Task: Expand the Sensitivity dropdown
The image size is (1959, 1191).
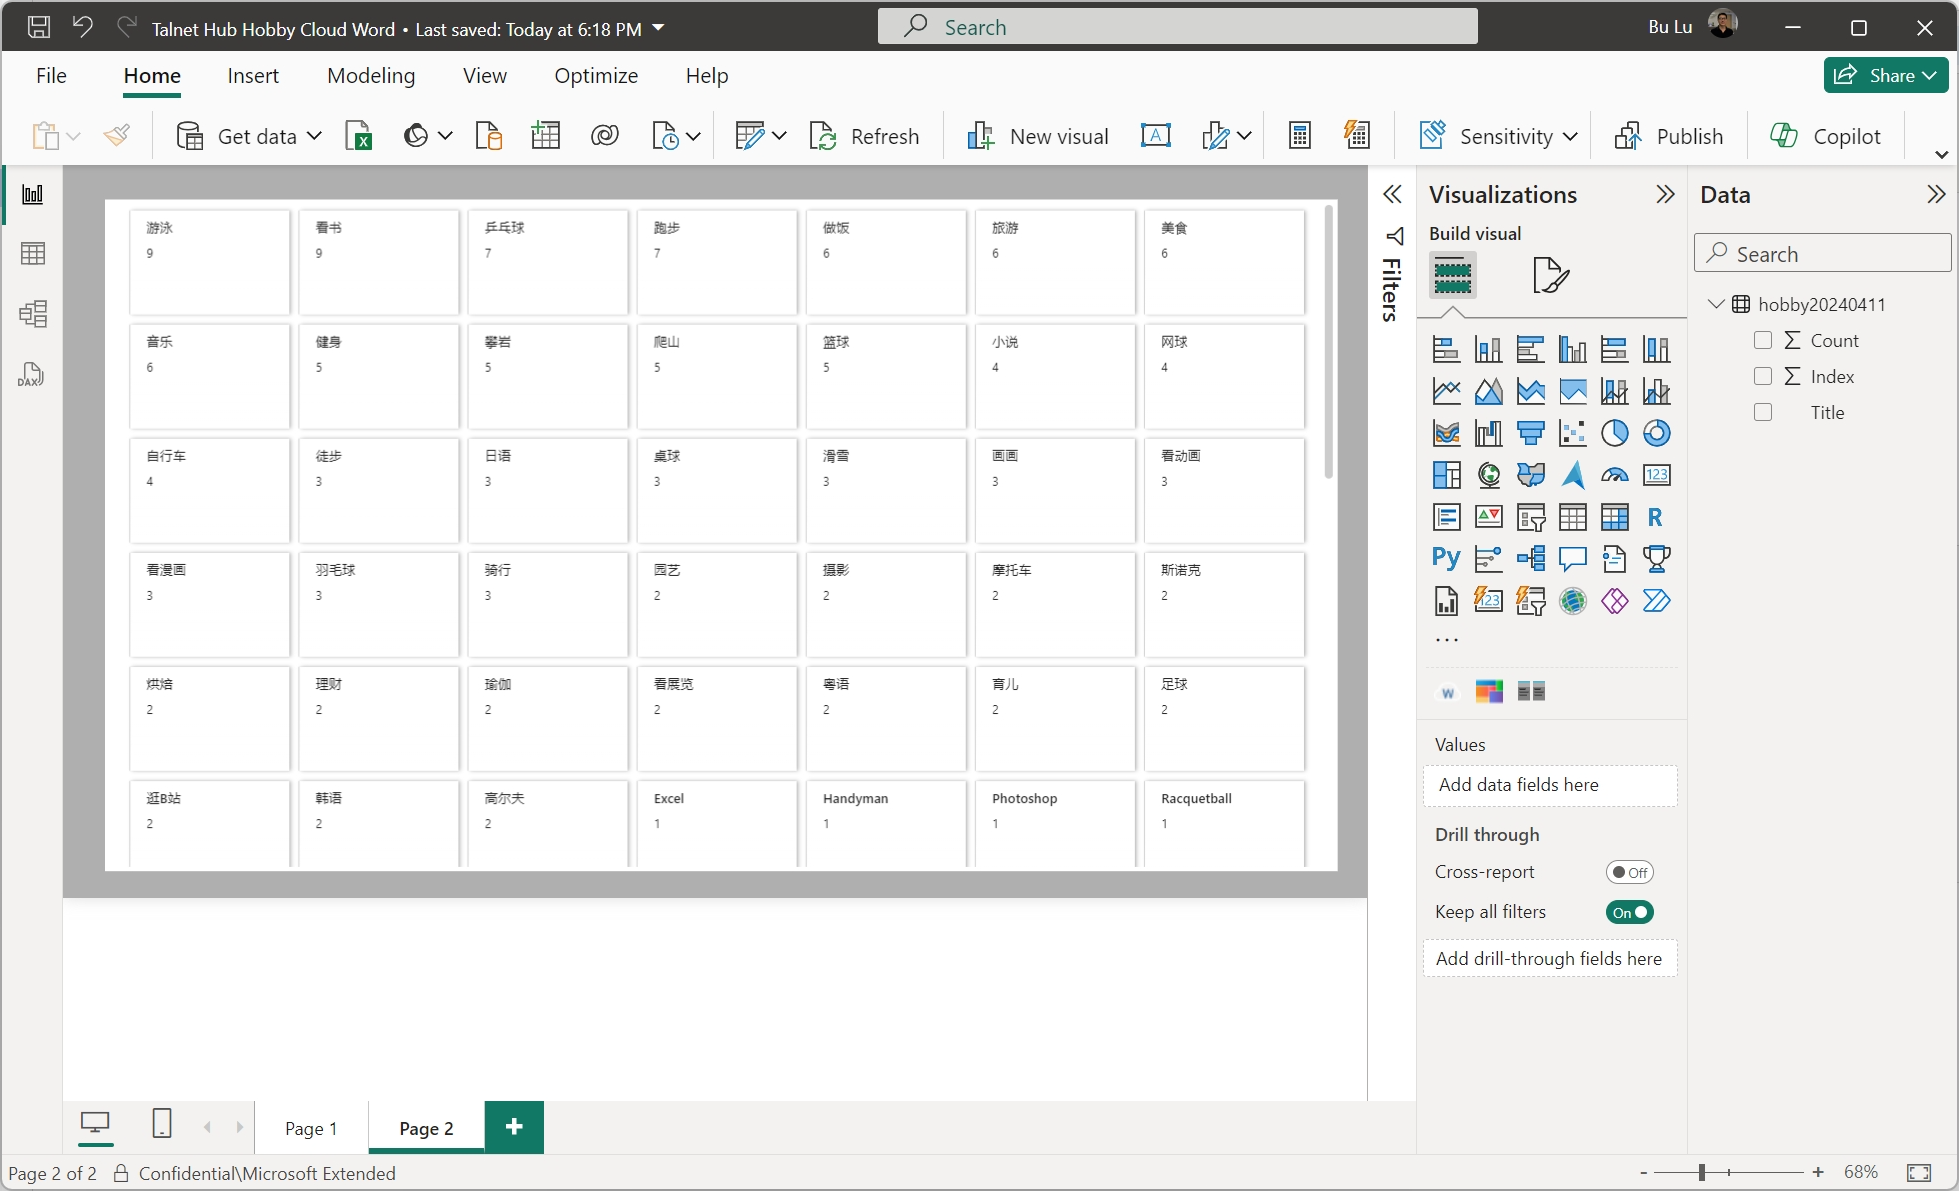Action: coord(1570,136)
